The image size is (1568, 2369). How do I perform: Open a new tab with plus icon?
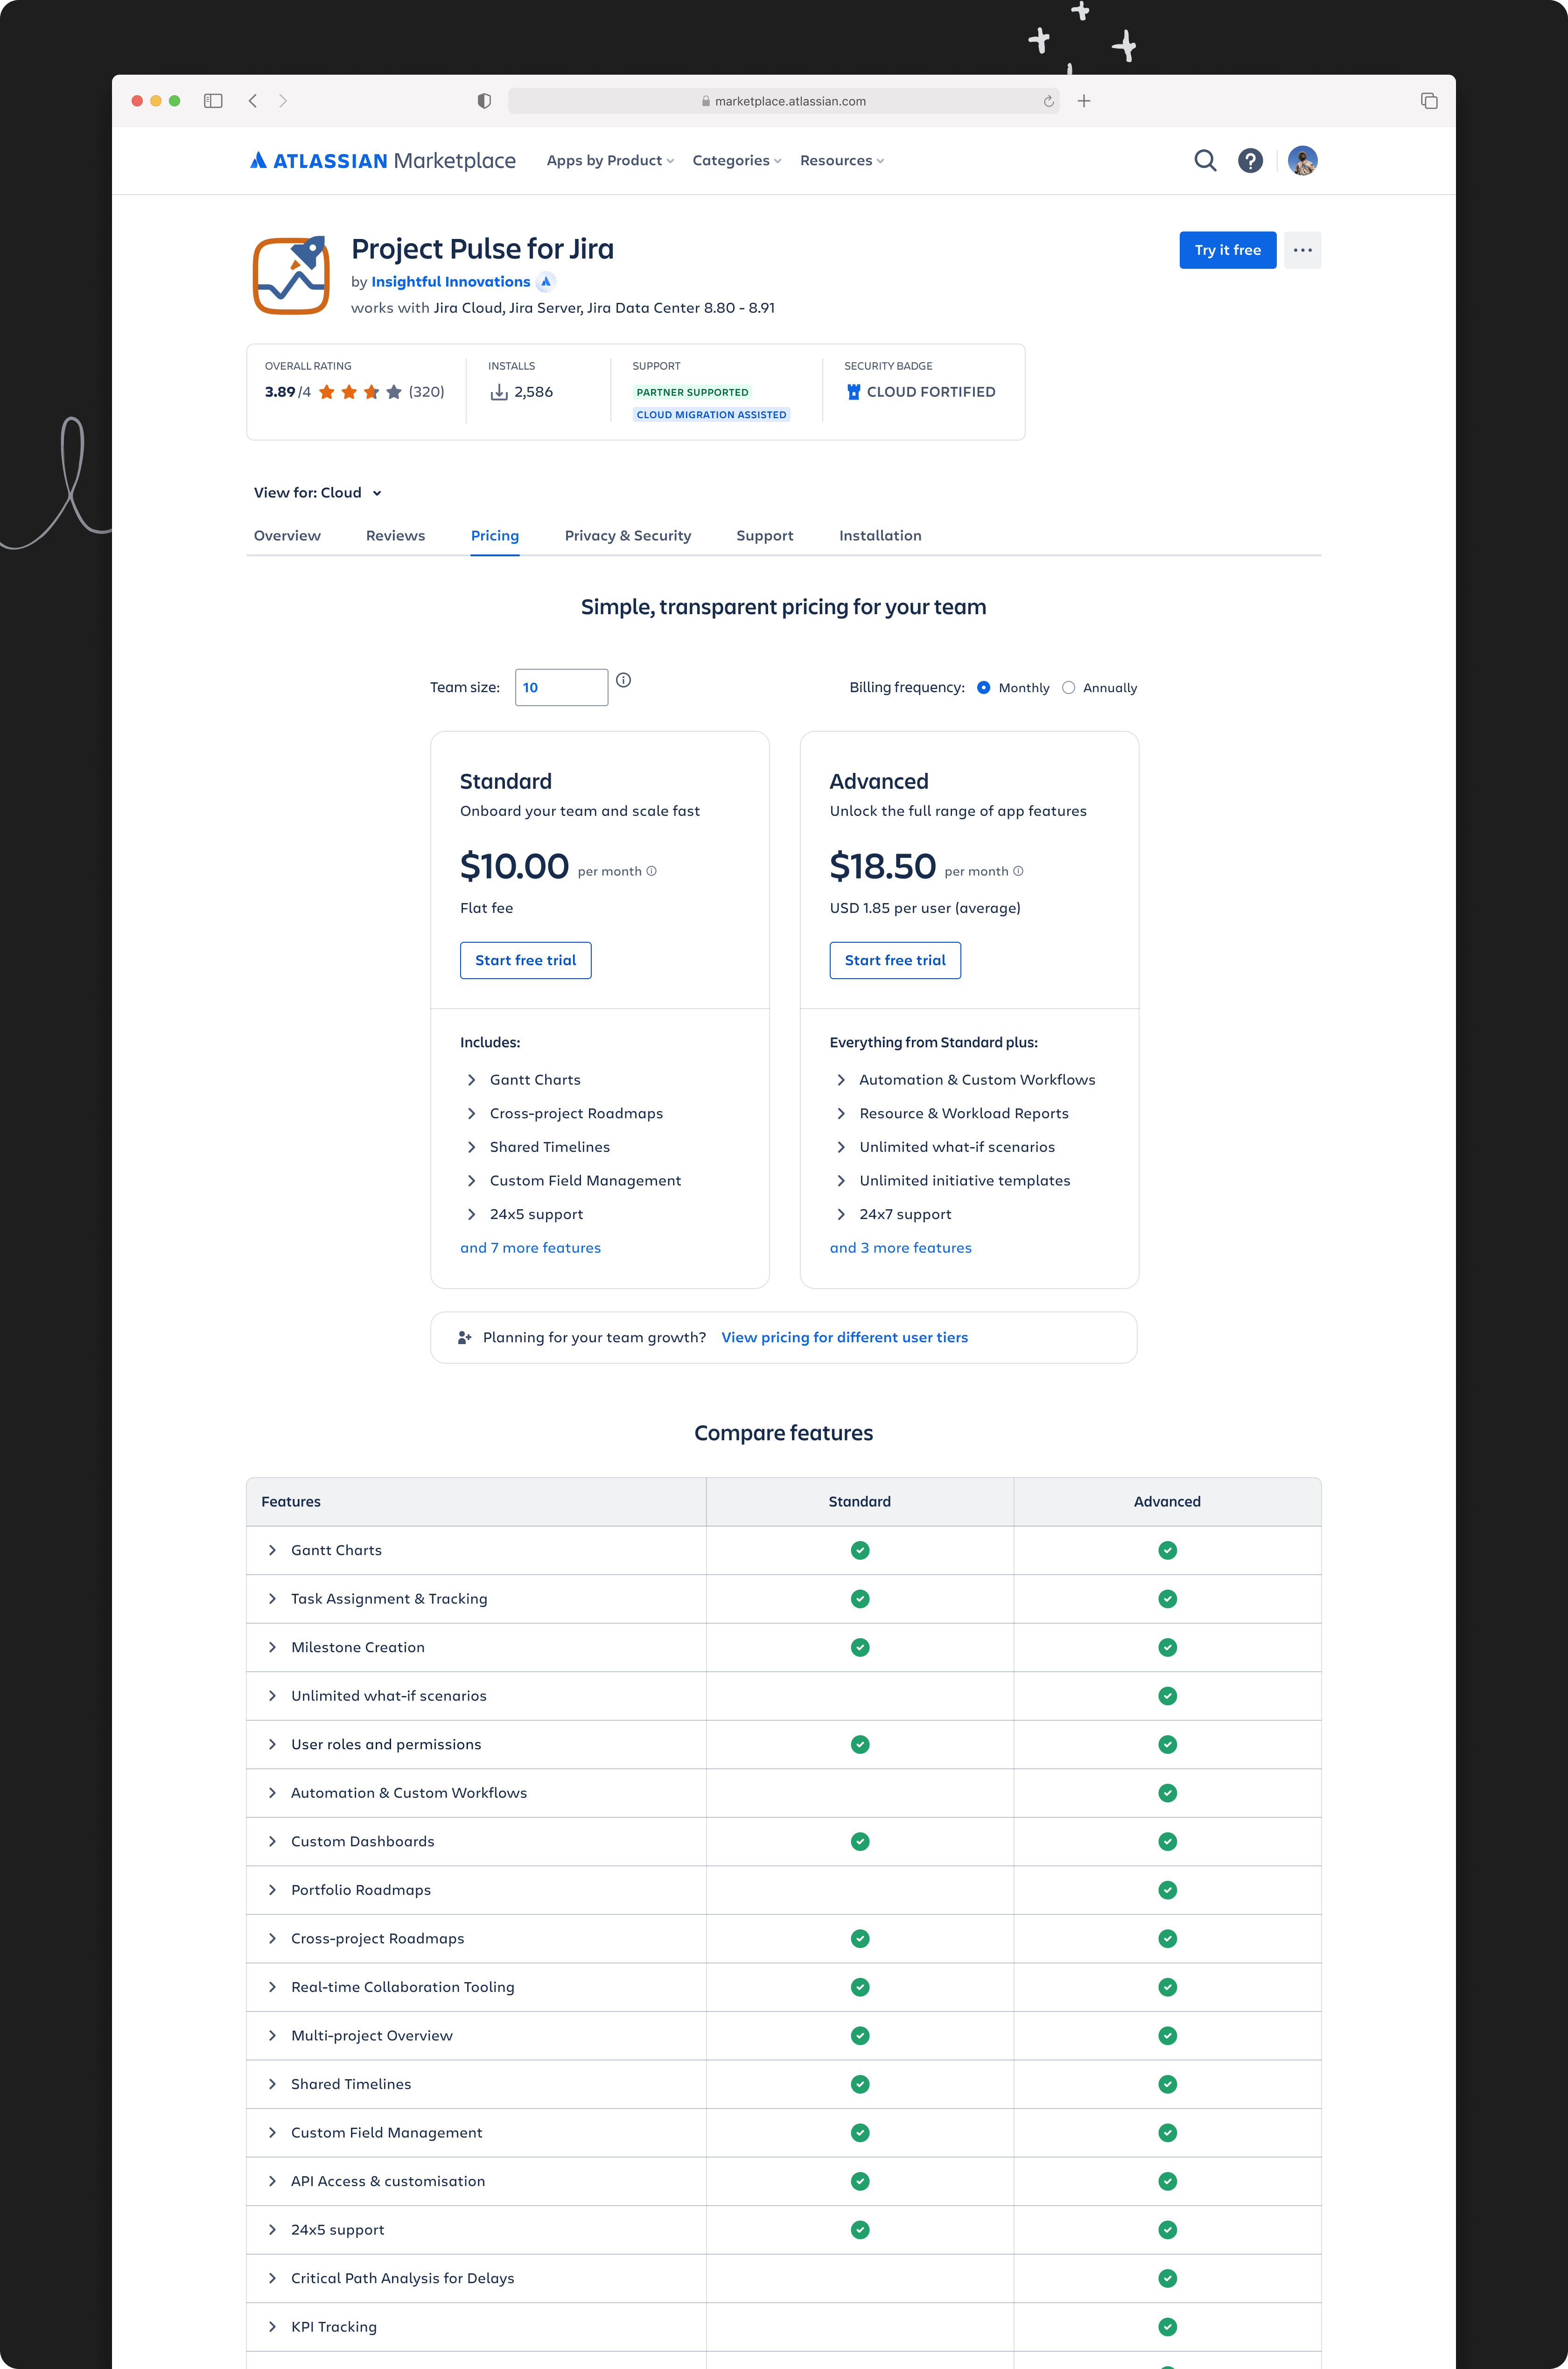pos(1084,101)
